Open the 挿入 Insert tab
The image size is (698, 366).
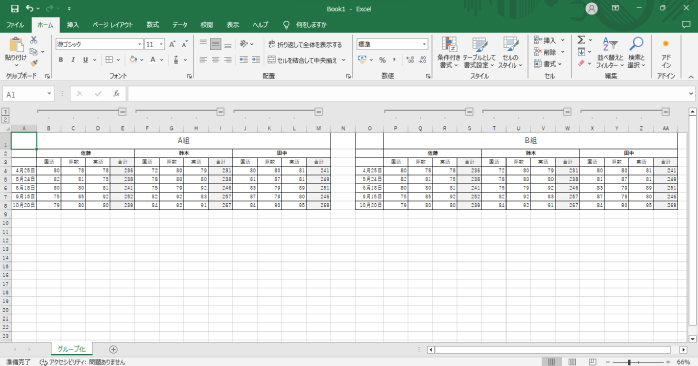click(73, 25)
